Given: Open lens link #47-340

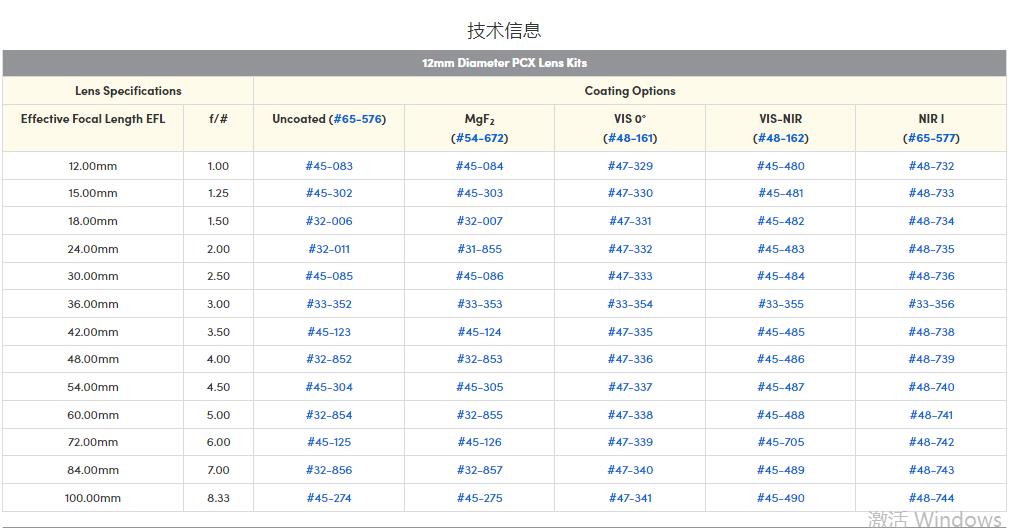Looking at the screenshot, I should (x=630, y=470).
